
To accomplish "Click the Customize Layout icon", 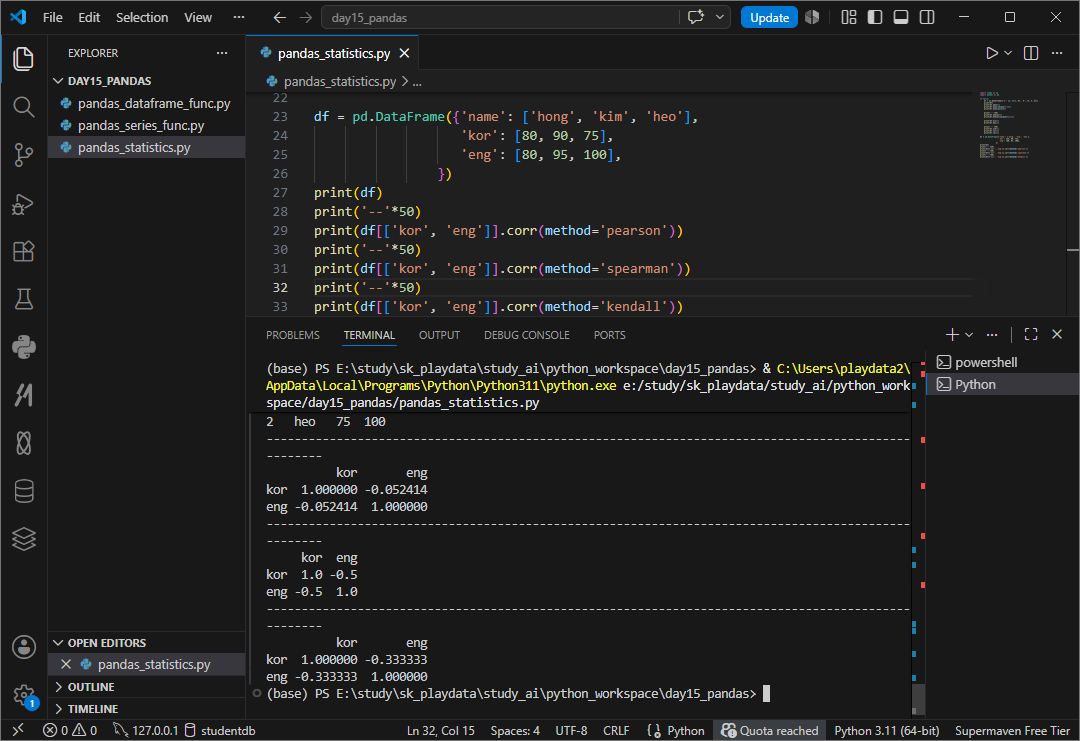I will [x=849, y=17].
